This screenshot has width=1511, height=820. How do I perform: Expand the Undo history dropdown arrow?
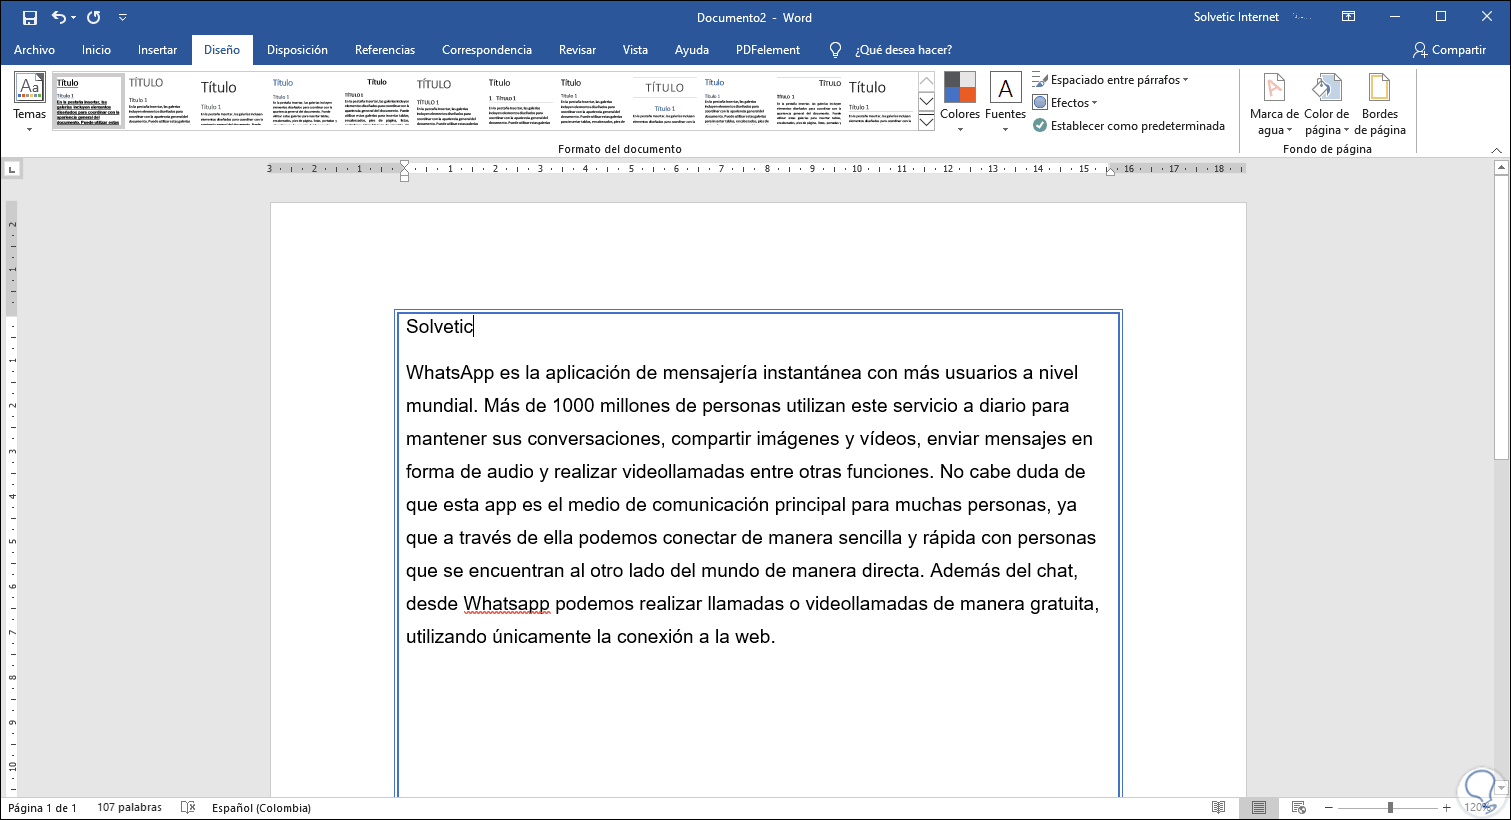pos(74,17)
